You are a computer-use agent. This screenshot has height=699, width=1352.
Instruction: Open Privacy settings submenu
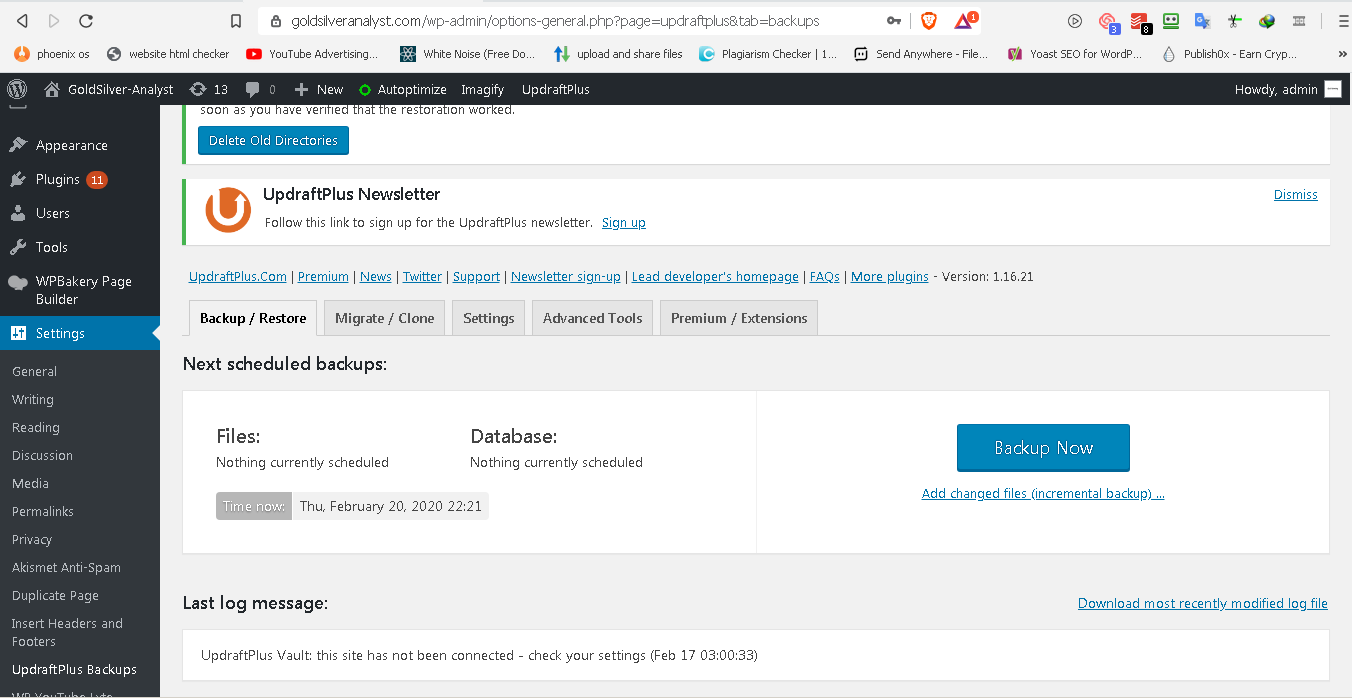32,539
